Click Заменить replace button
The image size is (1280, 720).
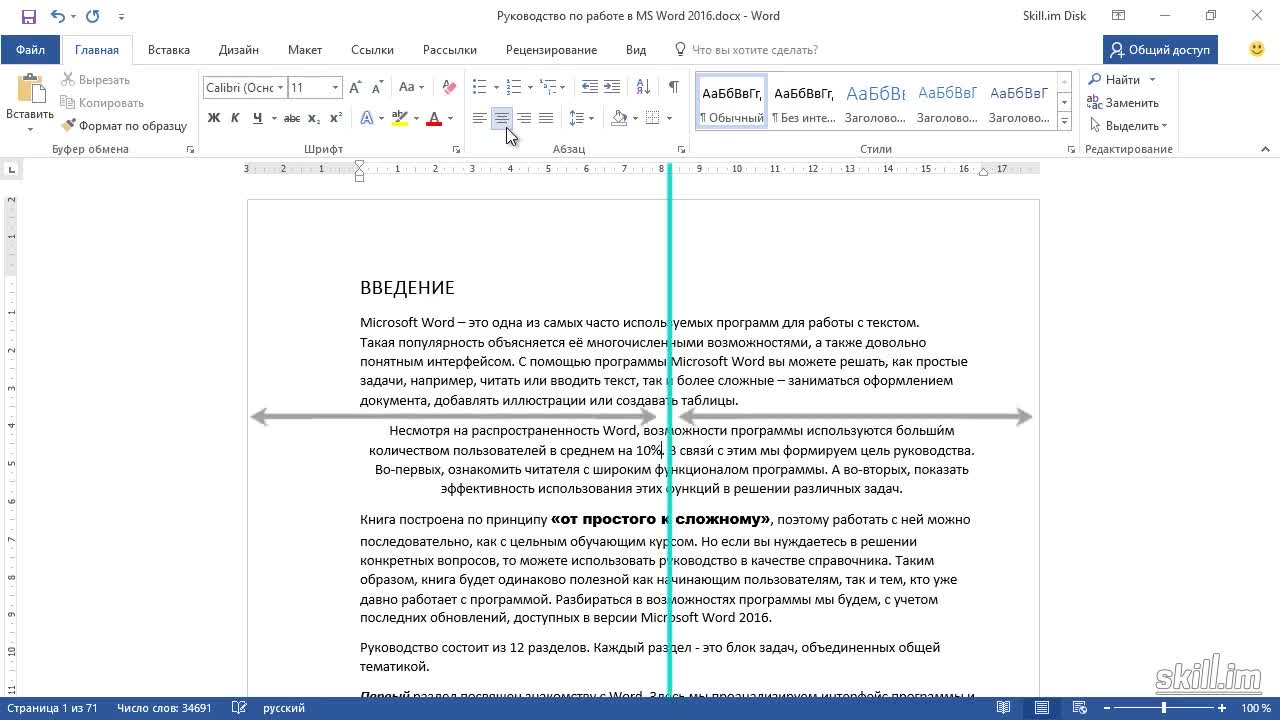click(1124, 103)
